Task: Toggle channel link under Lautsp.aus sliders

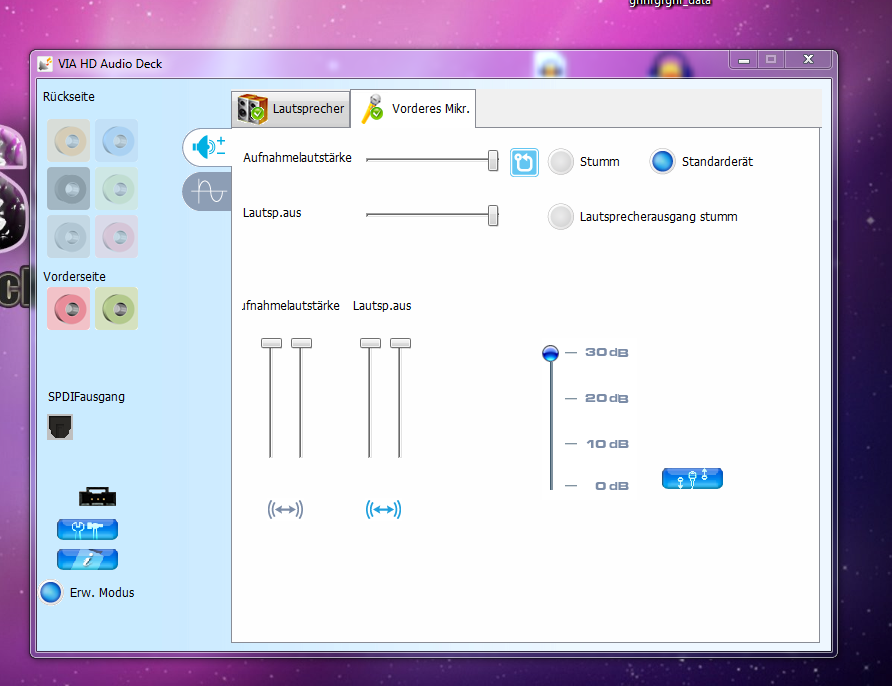Action: [x=383, y=509]
